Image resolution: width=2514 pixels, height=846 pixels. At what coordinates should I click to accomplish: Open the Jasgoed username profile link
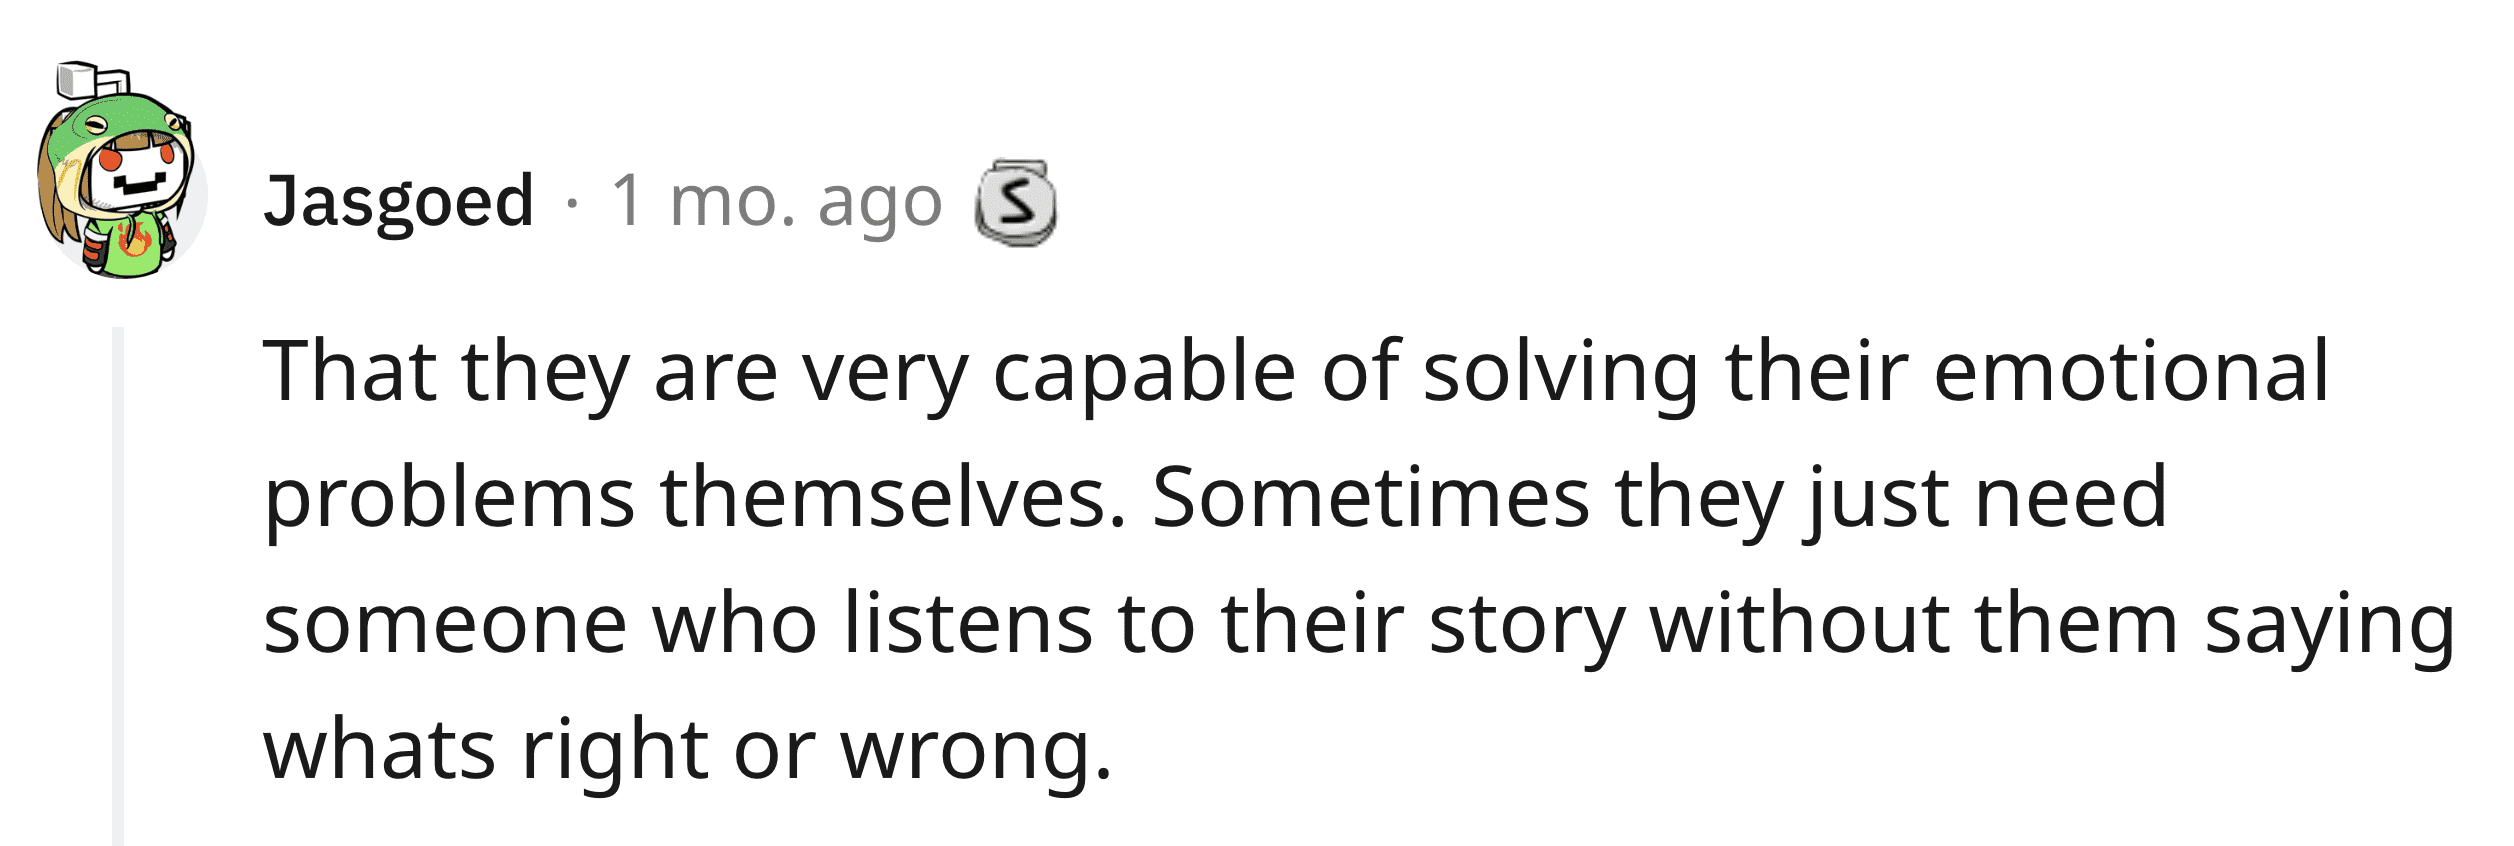point(398,203)
